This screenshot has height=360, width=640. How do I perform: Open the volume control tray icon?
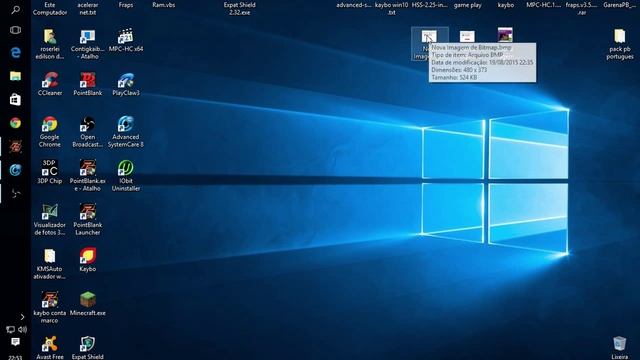click(x=22, y=329)
